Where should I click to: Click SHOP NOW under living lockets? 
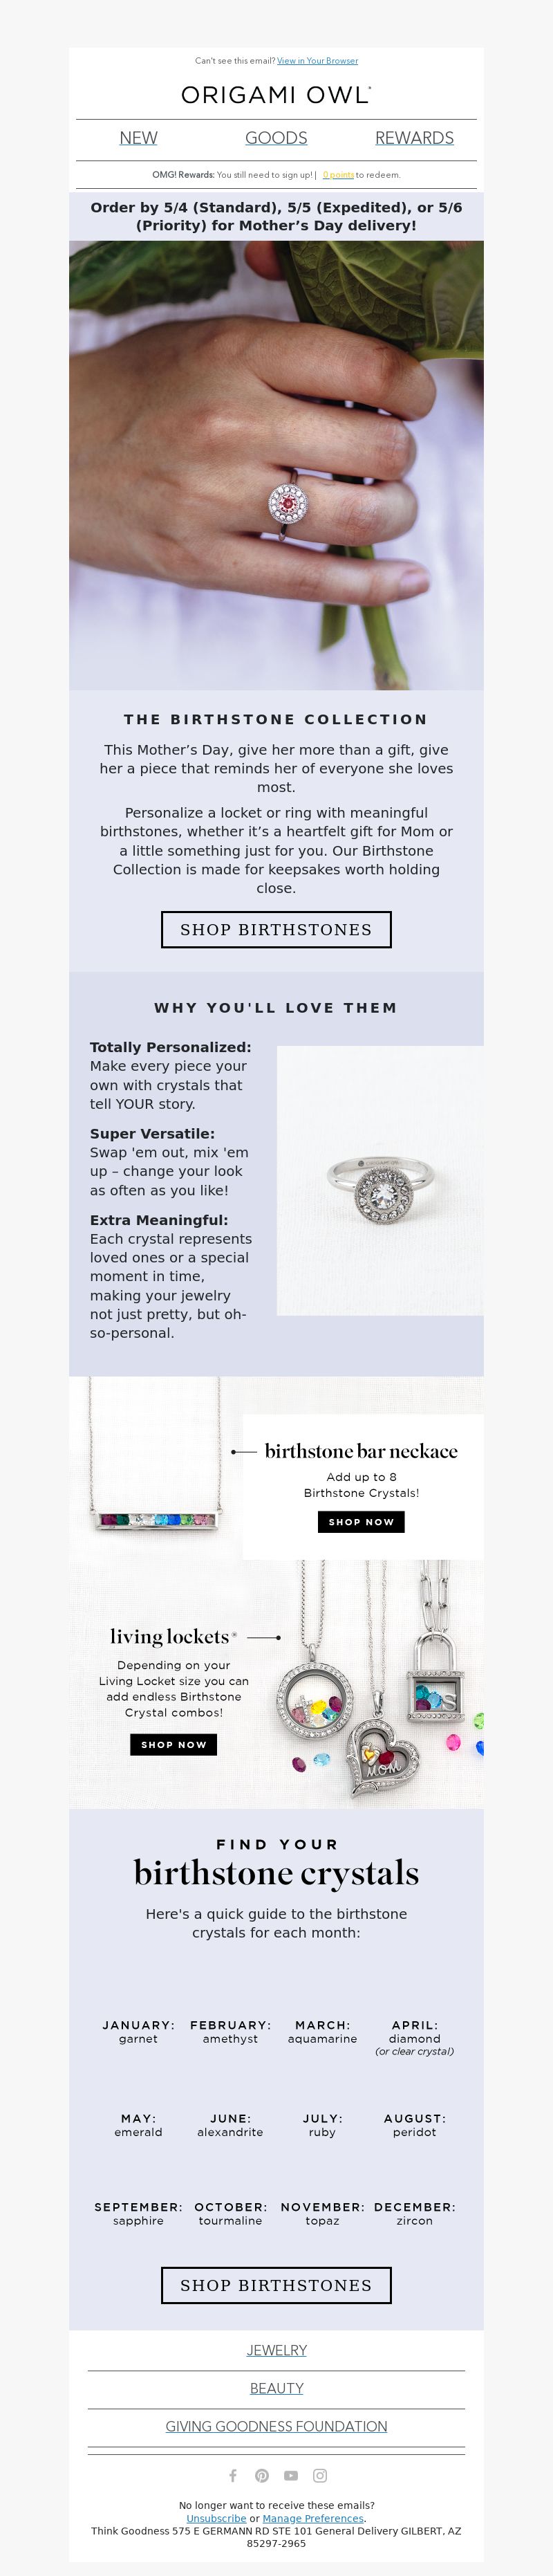coord(173,1744)
